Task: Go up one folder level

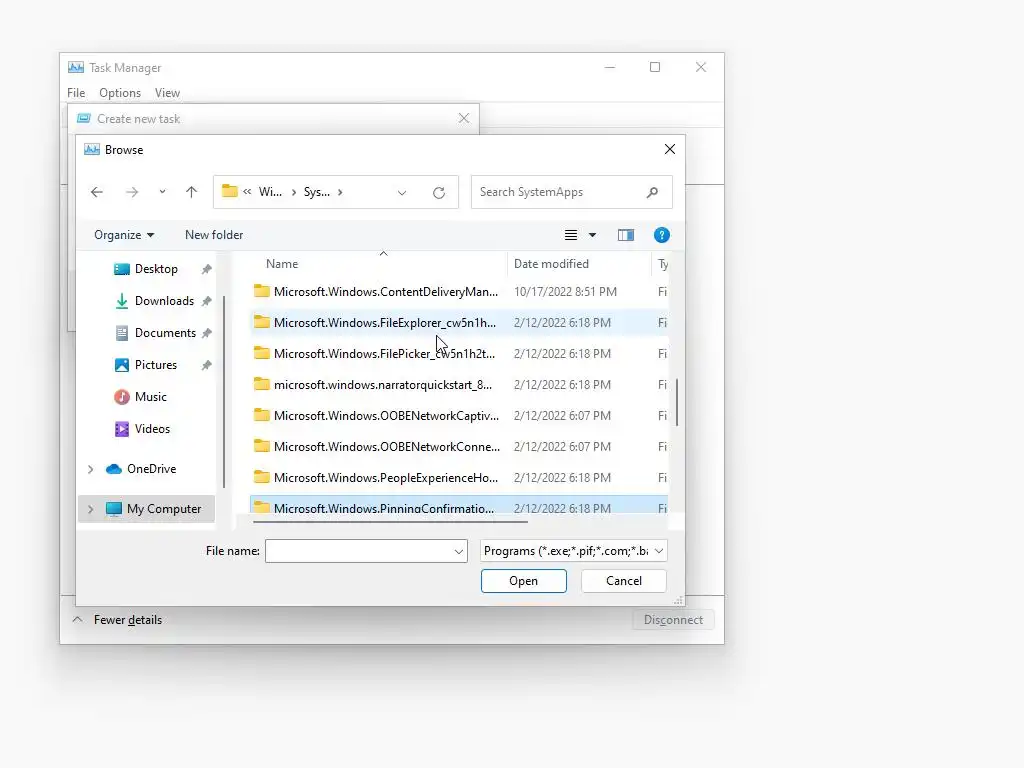Action: 191,192
